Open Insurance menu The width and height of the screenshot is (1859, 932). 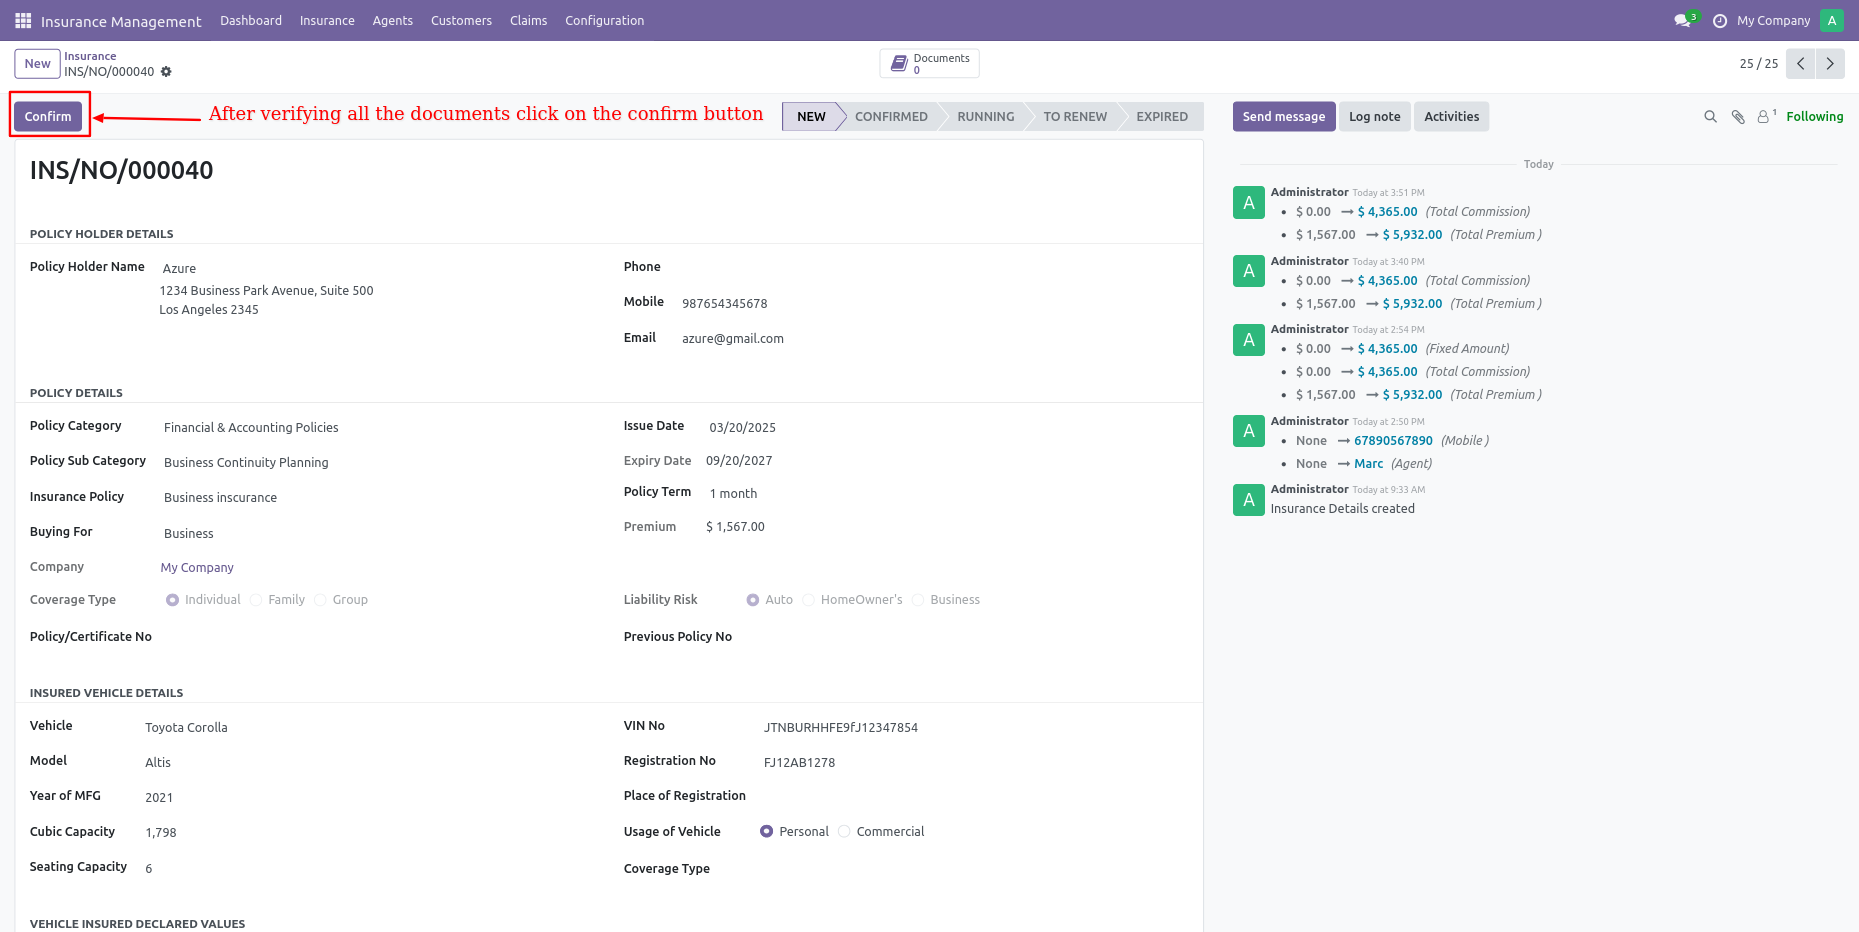[327, 20]
